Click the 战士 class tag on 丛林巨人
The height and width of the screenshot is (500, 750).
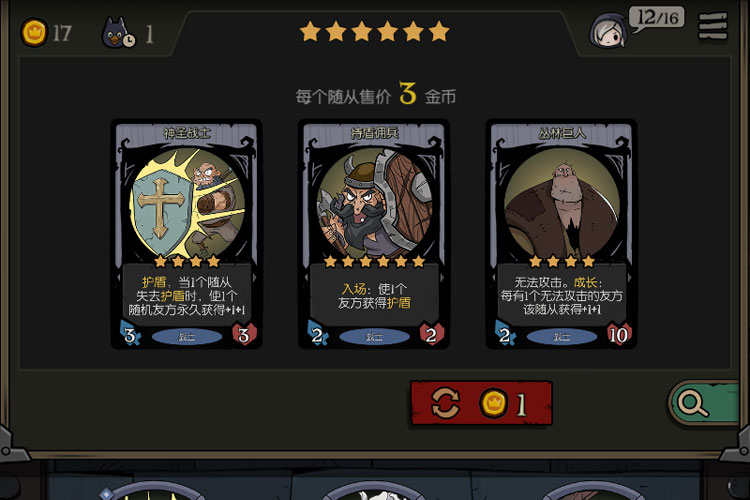pos(562,337)
